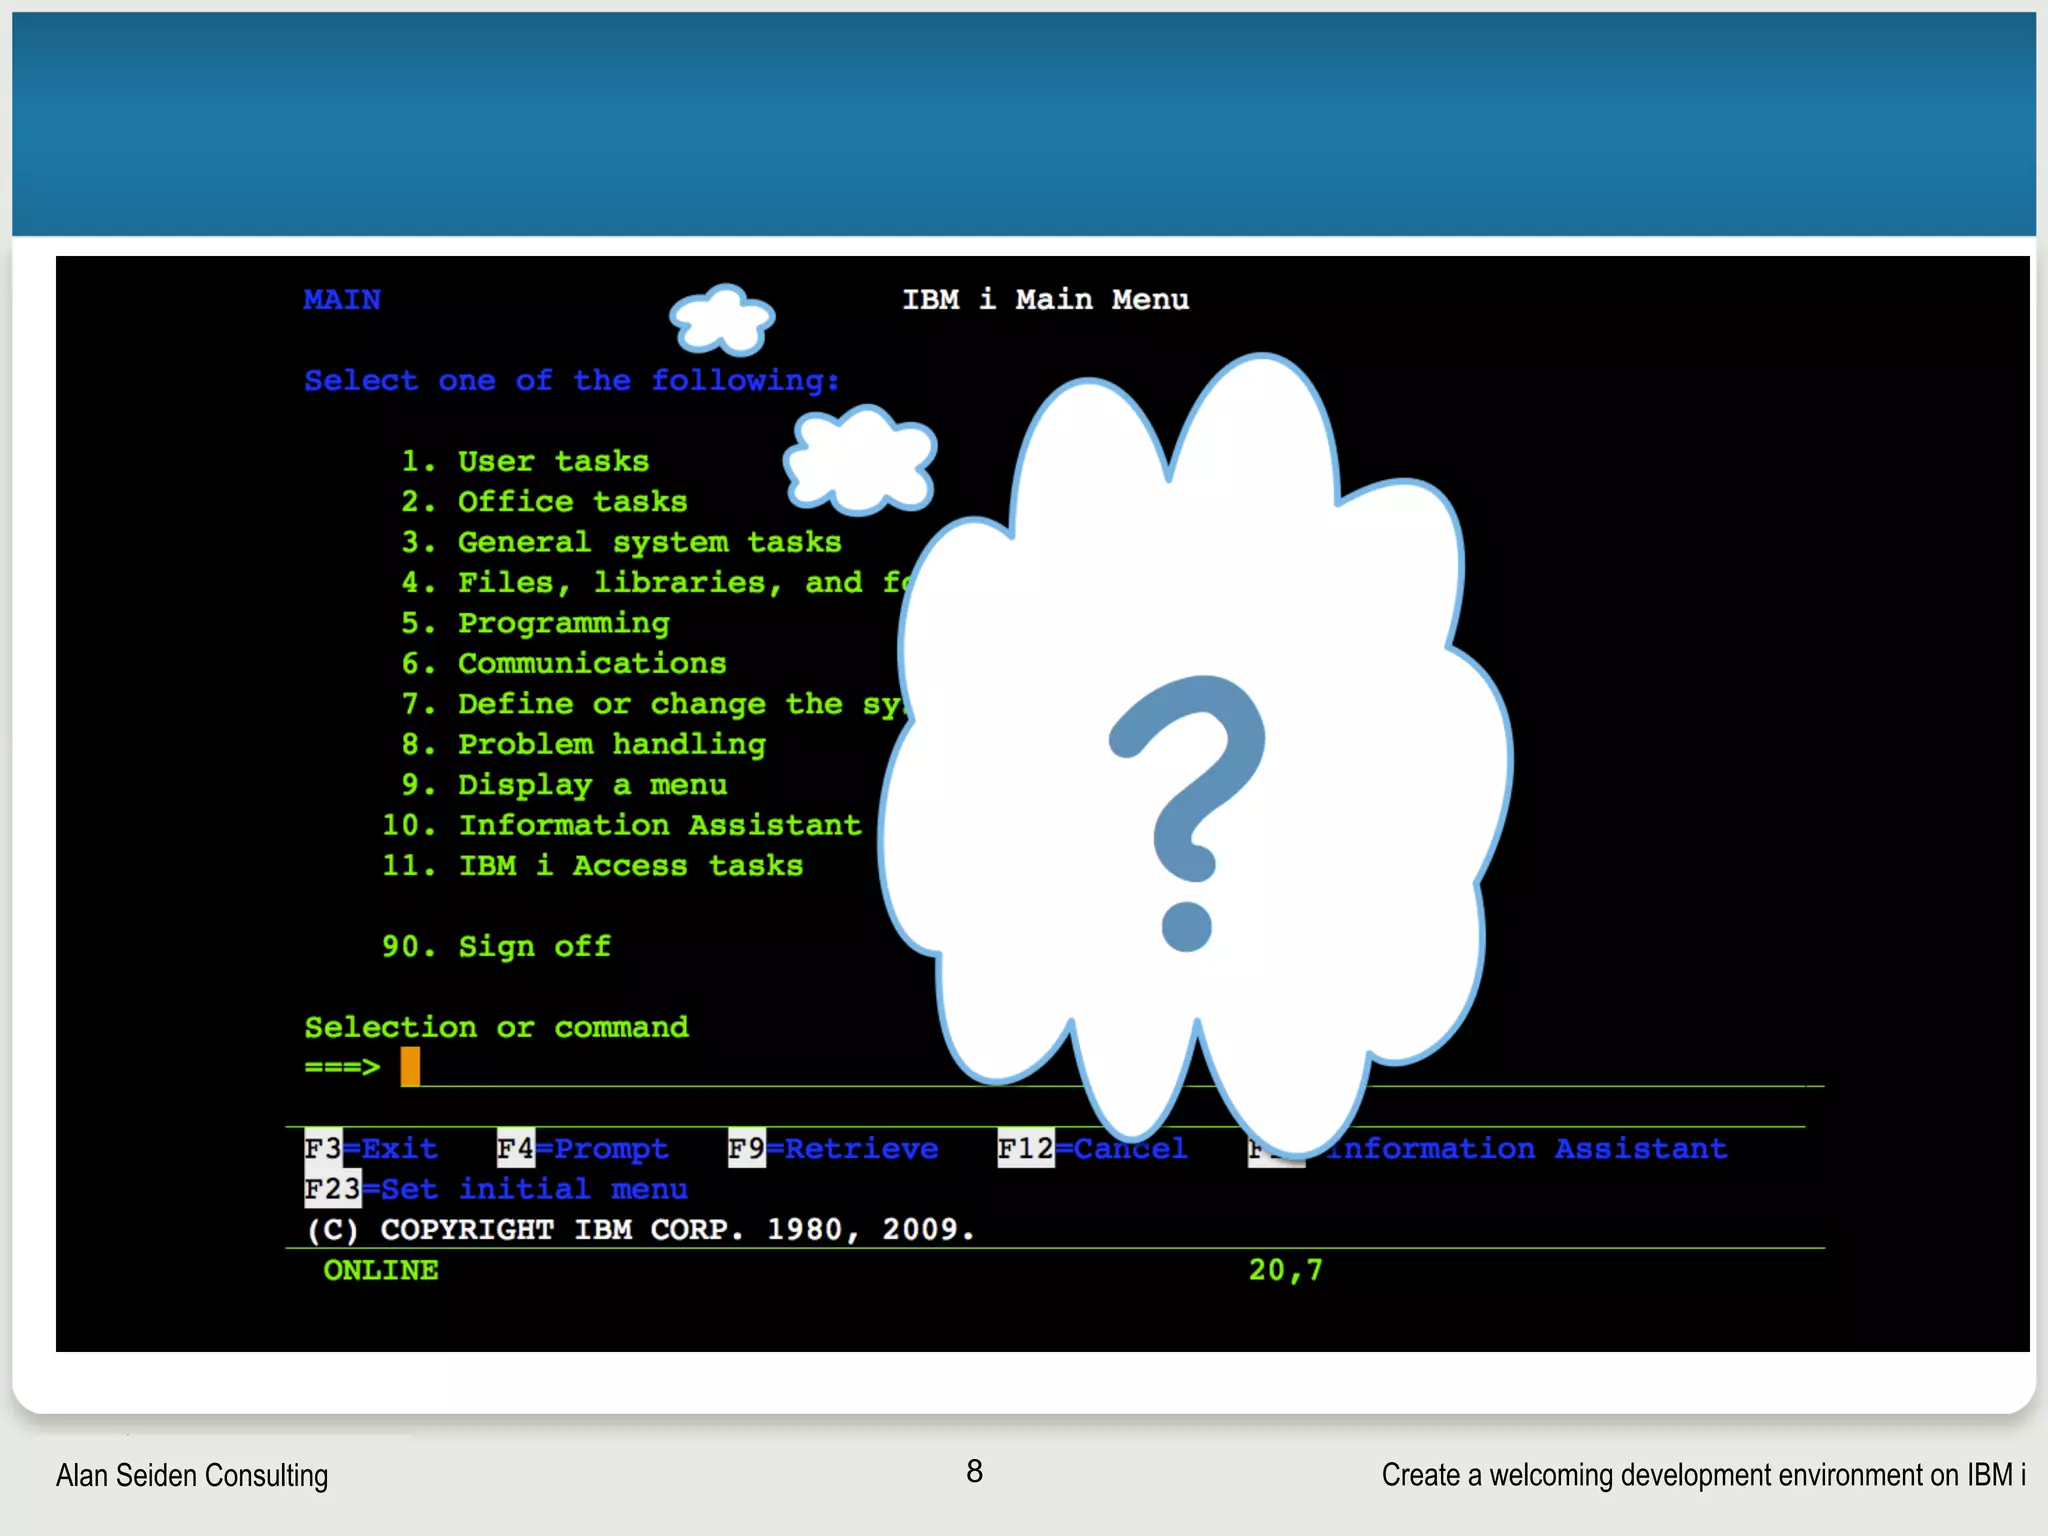Click the copyright IBM CORP. line
This screenshot has width=2048, height=1536.
640,1229
